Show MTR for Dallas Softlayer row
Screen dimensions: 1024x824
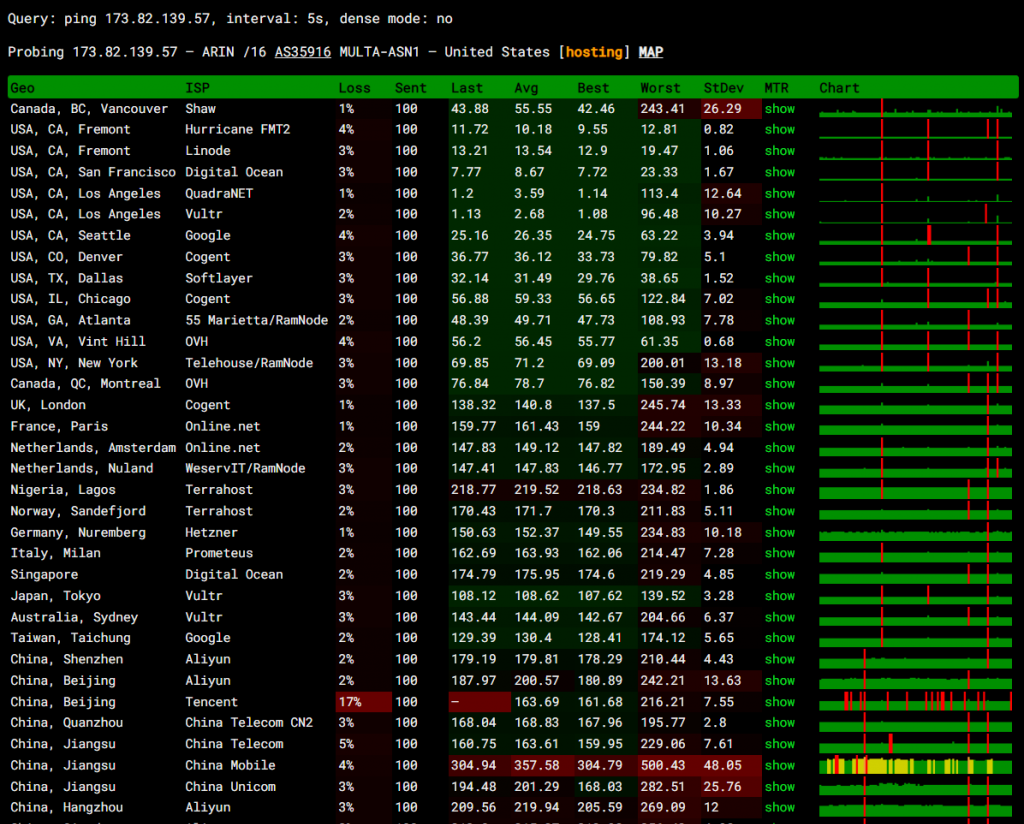pos(780,278)
